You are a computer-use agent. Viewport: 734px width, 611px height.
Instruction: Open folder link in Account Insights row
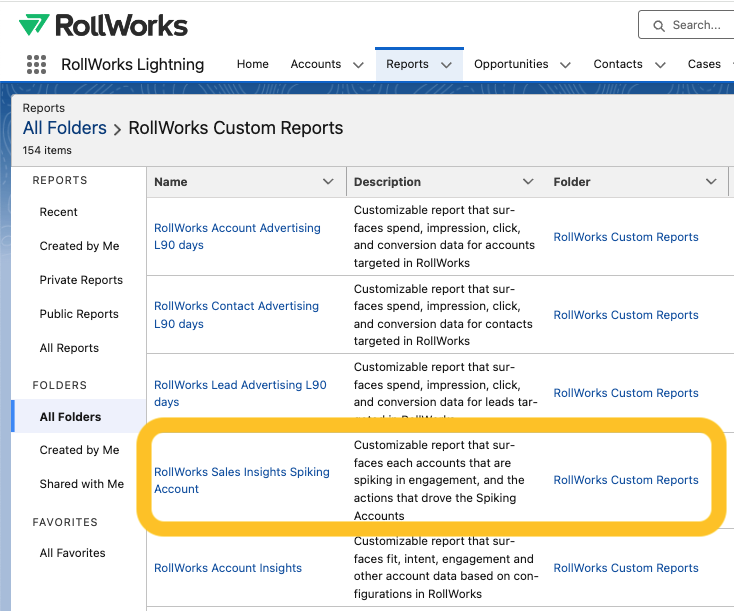[x=625, y=567]
